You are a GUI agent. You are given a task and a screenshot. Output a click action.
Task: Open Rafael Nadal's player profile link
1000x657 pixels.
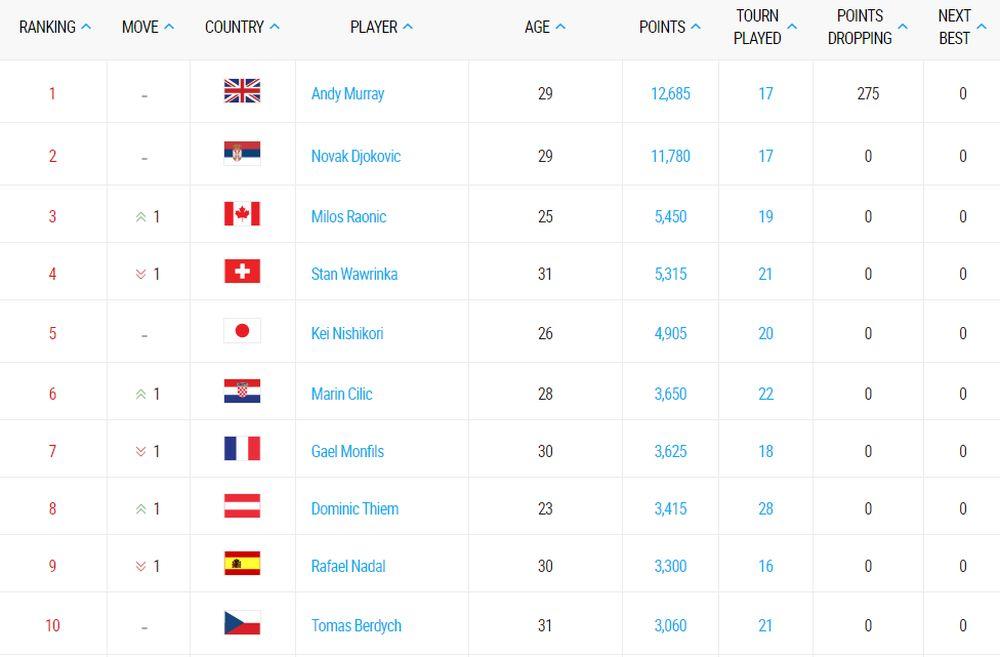point(348,566)
